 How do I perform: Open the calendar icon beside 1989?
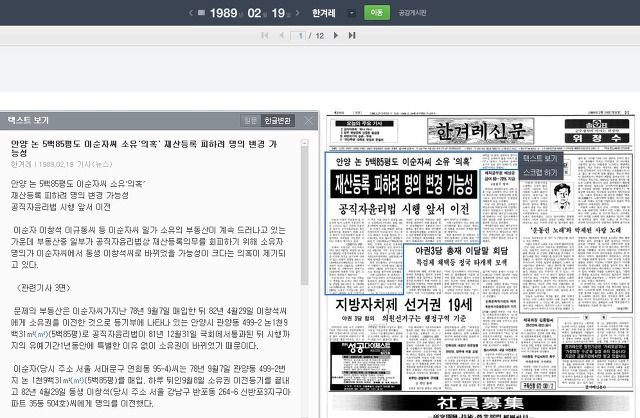click(201, 13)
